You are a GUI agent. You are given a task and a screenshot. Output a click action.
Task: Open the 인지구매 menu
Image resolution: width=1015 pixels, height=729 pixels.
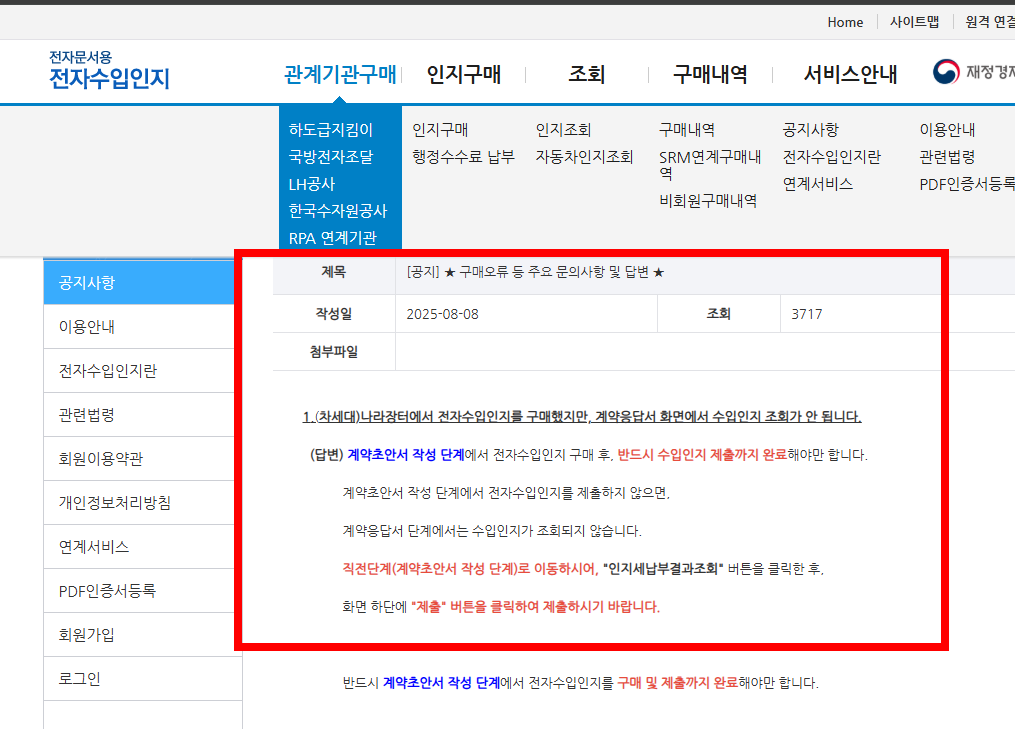(x=463, y=73)
